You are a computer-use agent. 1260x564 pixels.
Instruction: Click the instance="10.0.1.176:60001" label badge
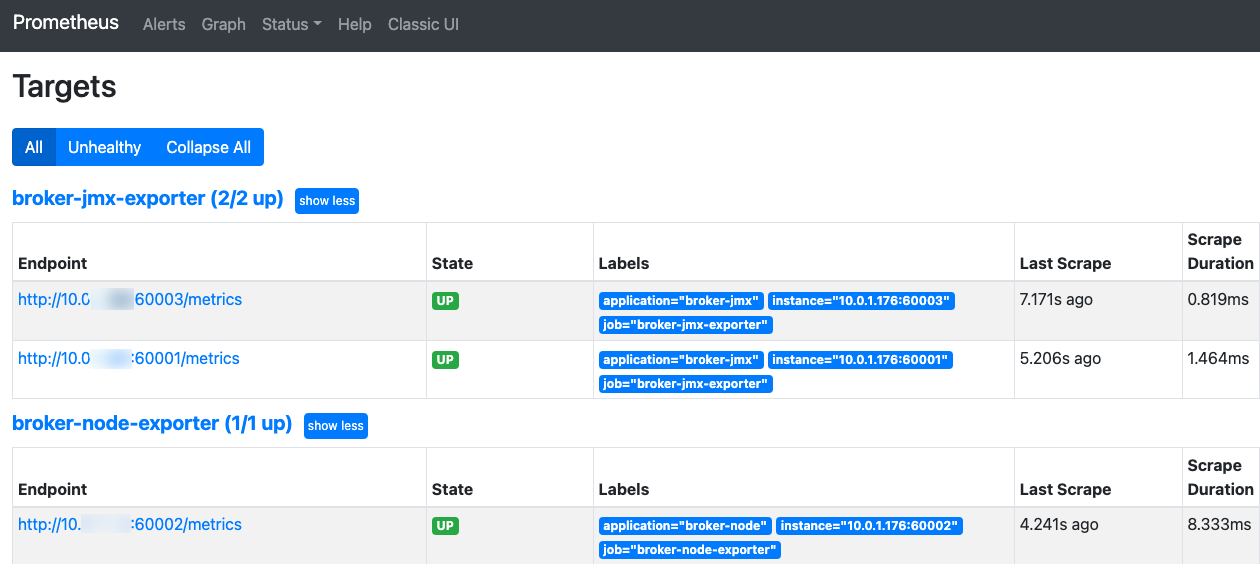860,360
